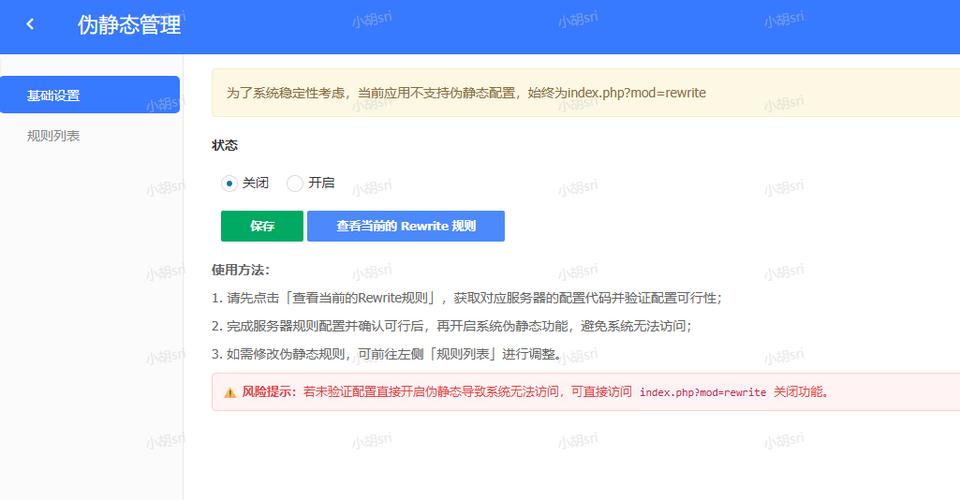Click the green 保存 button
Image resolution: width=960 pixels, height=500 pixels.
coord(262,226)
